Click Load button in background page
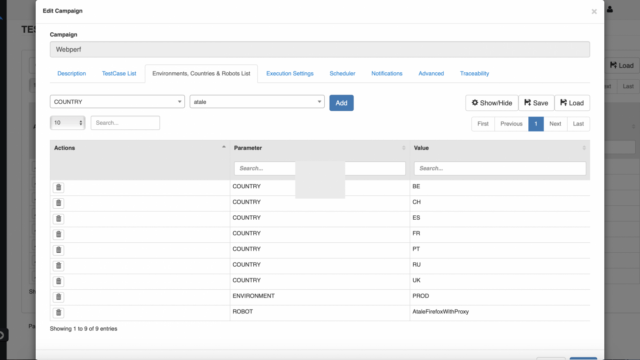 pos(622,65)
